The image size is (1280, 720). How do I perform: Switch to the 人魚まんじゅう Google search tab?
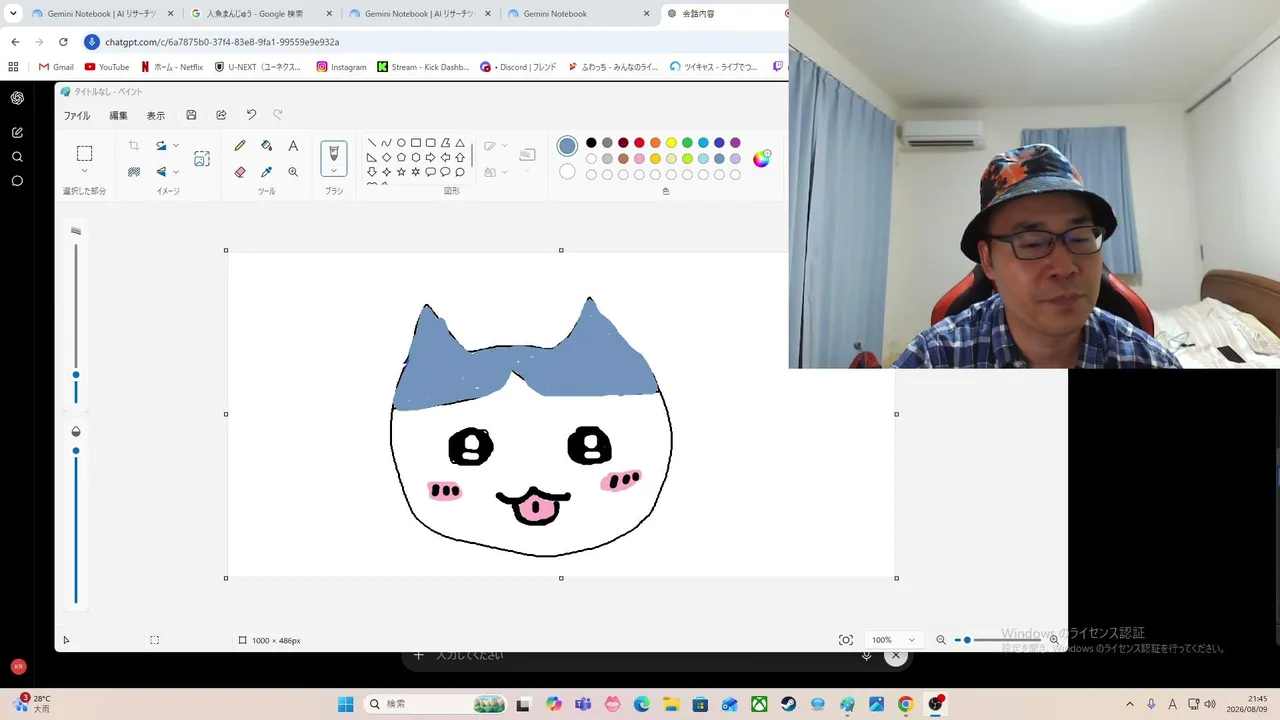261,14
